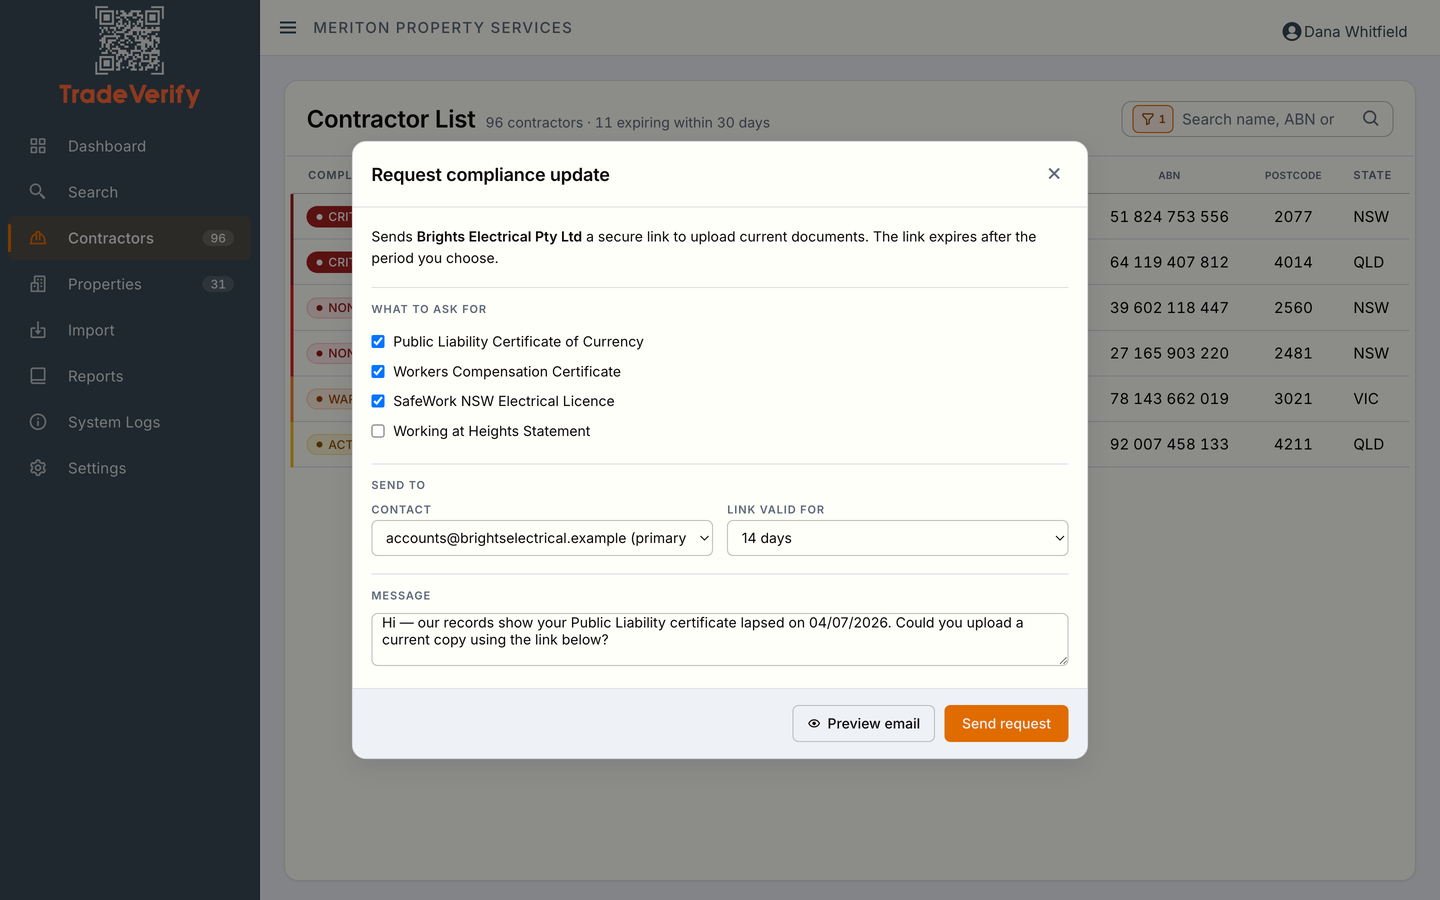Screen dimensions: 1440x900
Task: Click the VIC state cell
Action: (1366, 399)
